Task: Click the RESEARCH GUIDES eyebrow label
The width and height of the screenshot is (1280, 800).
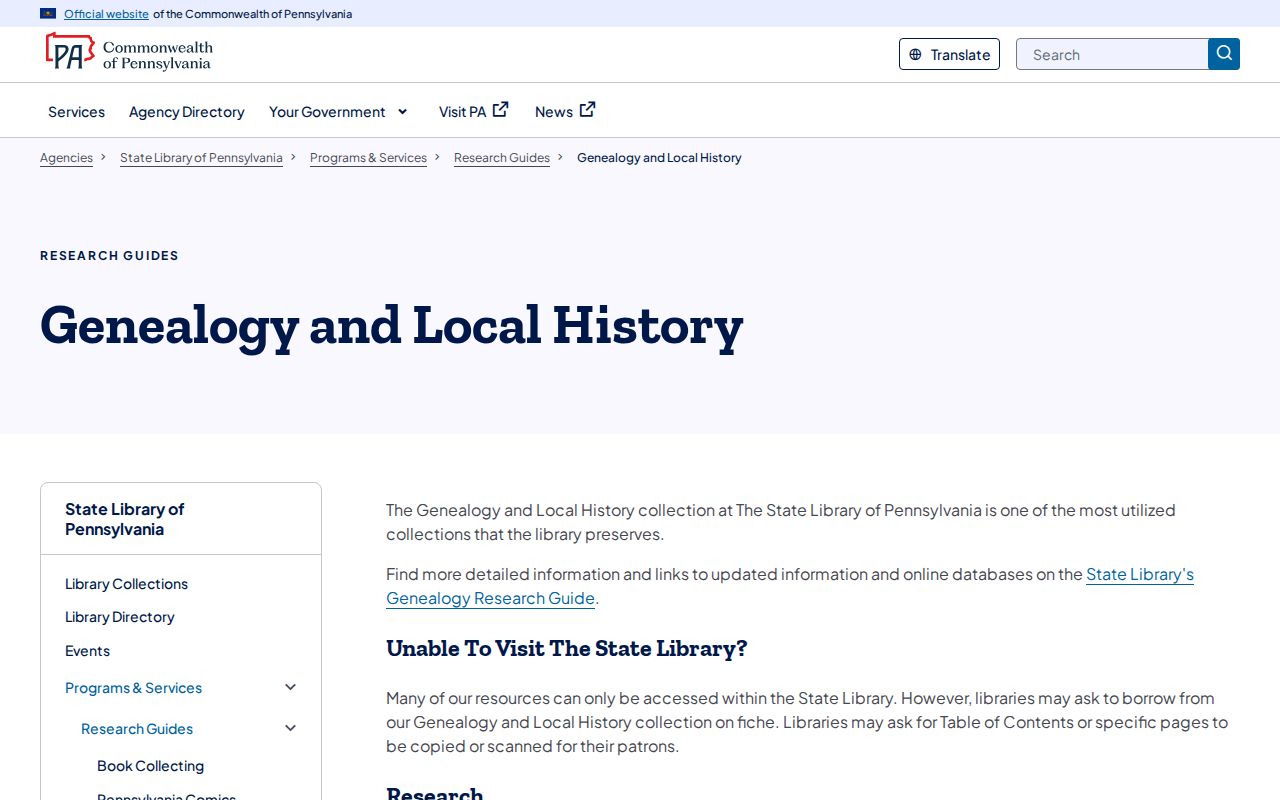Action: coord(109,256)
